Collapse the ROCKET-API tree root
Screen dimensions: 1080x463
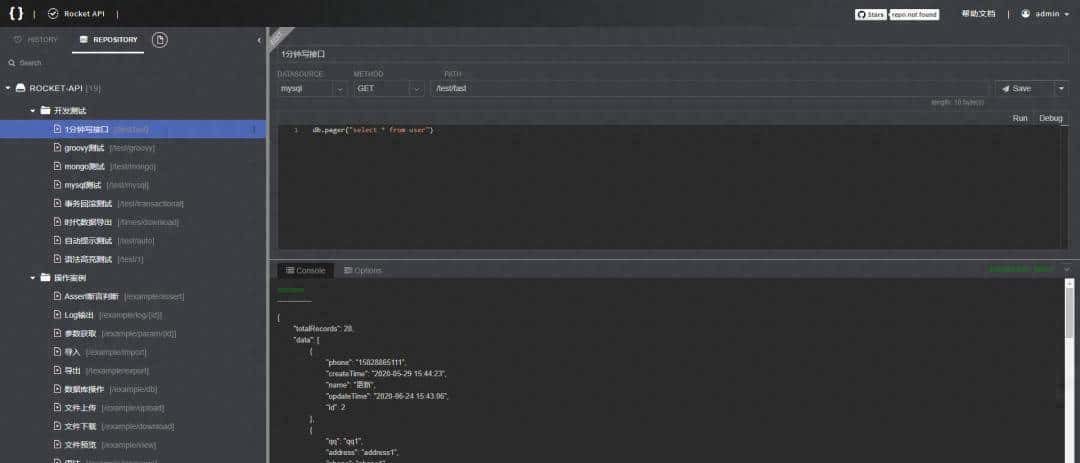[8, 88]
